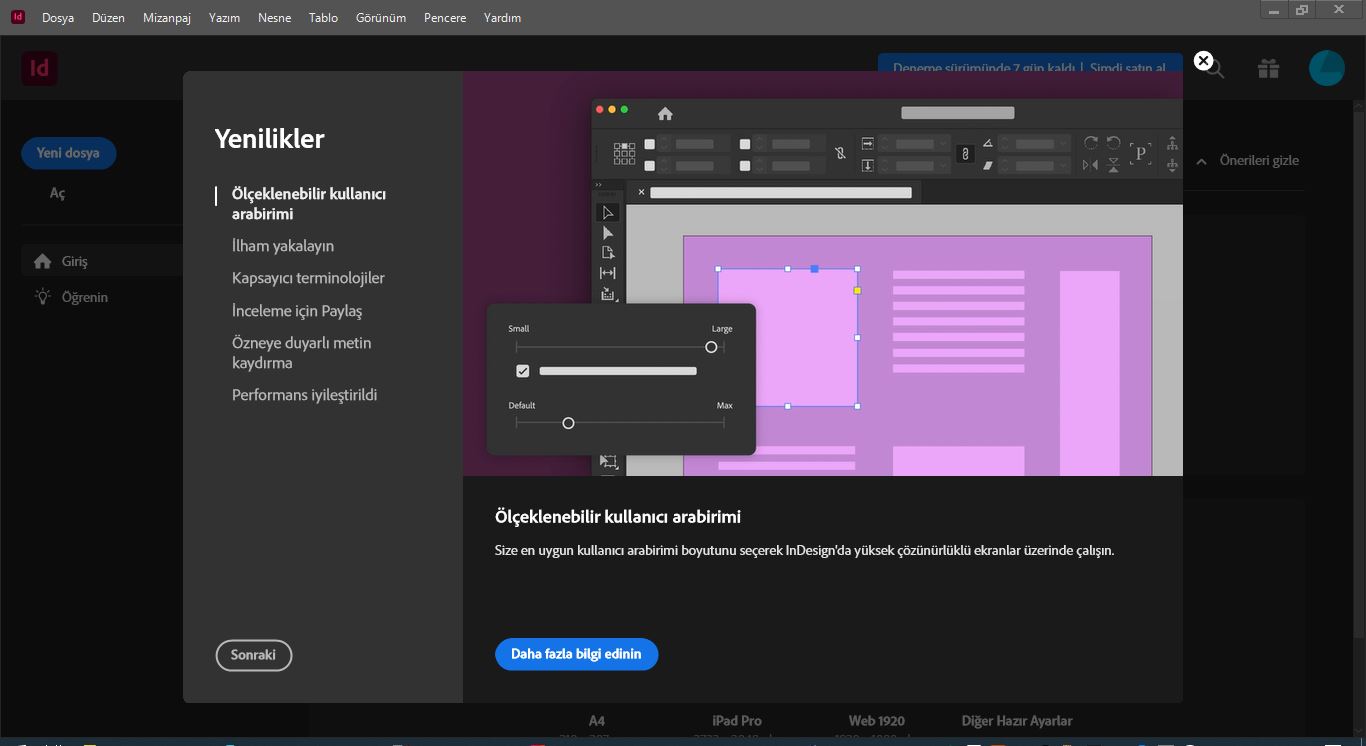Select the A4 preset
Viewport: 1366px width, 746px height.
click(x=597, y=721)
